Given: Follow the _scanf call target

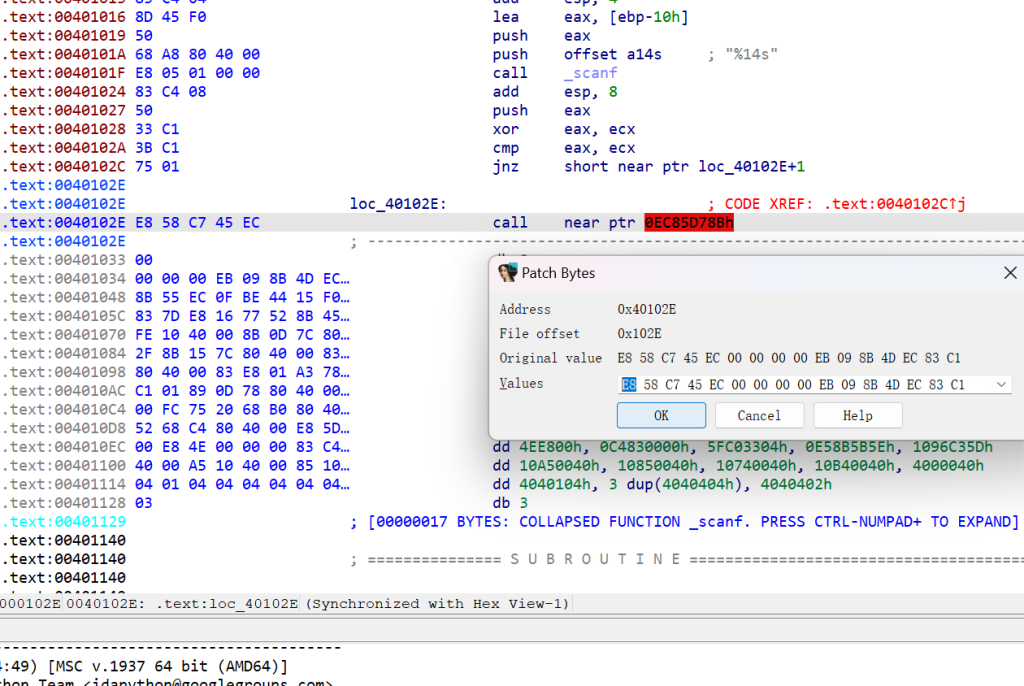Looking at the screenshot, I should tap(590, 73).
